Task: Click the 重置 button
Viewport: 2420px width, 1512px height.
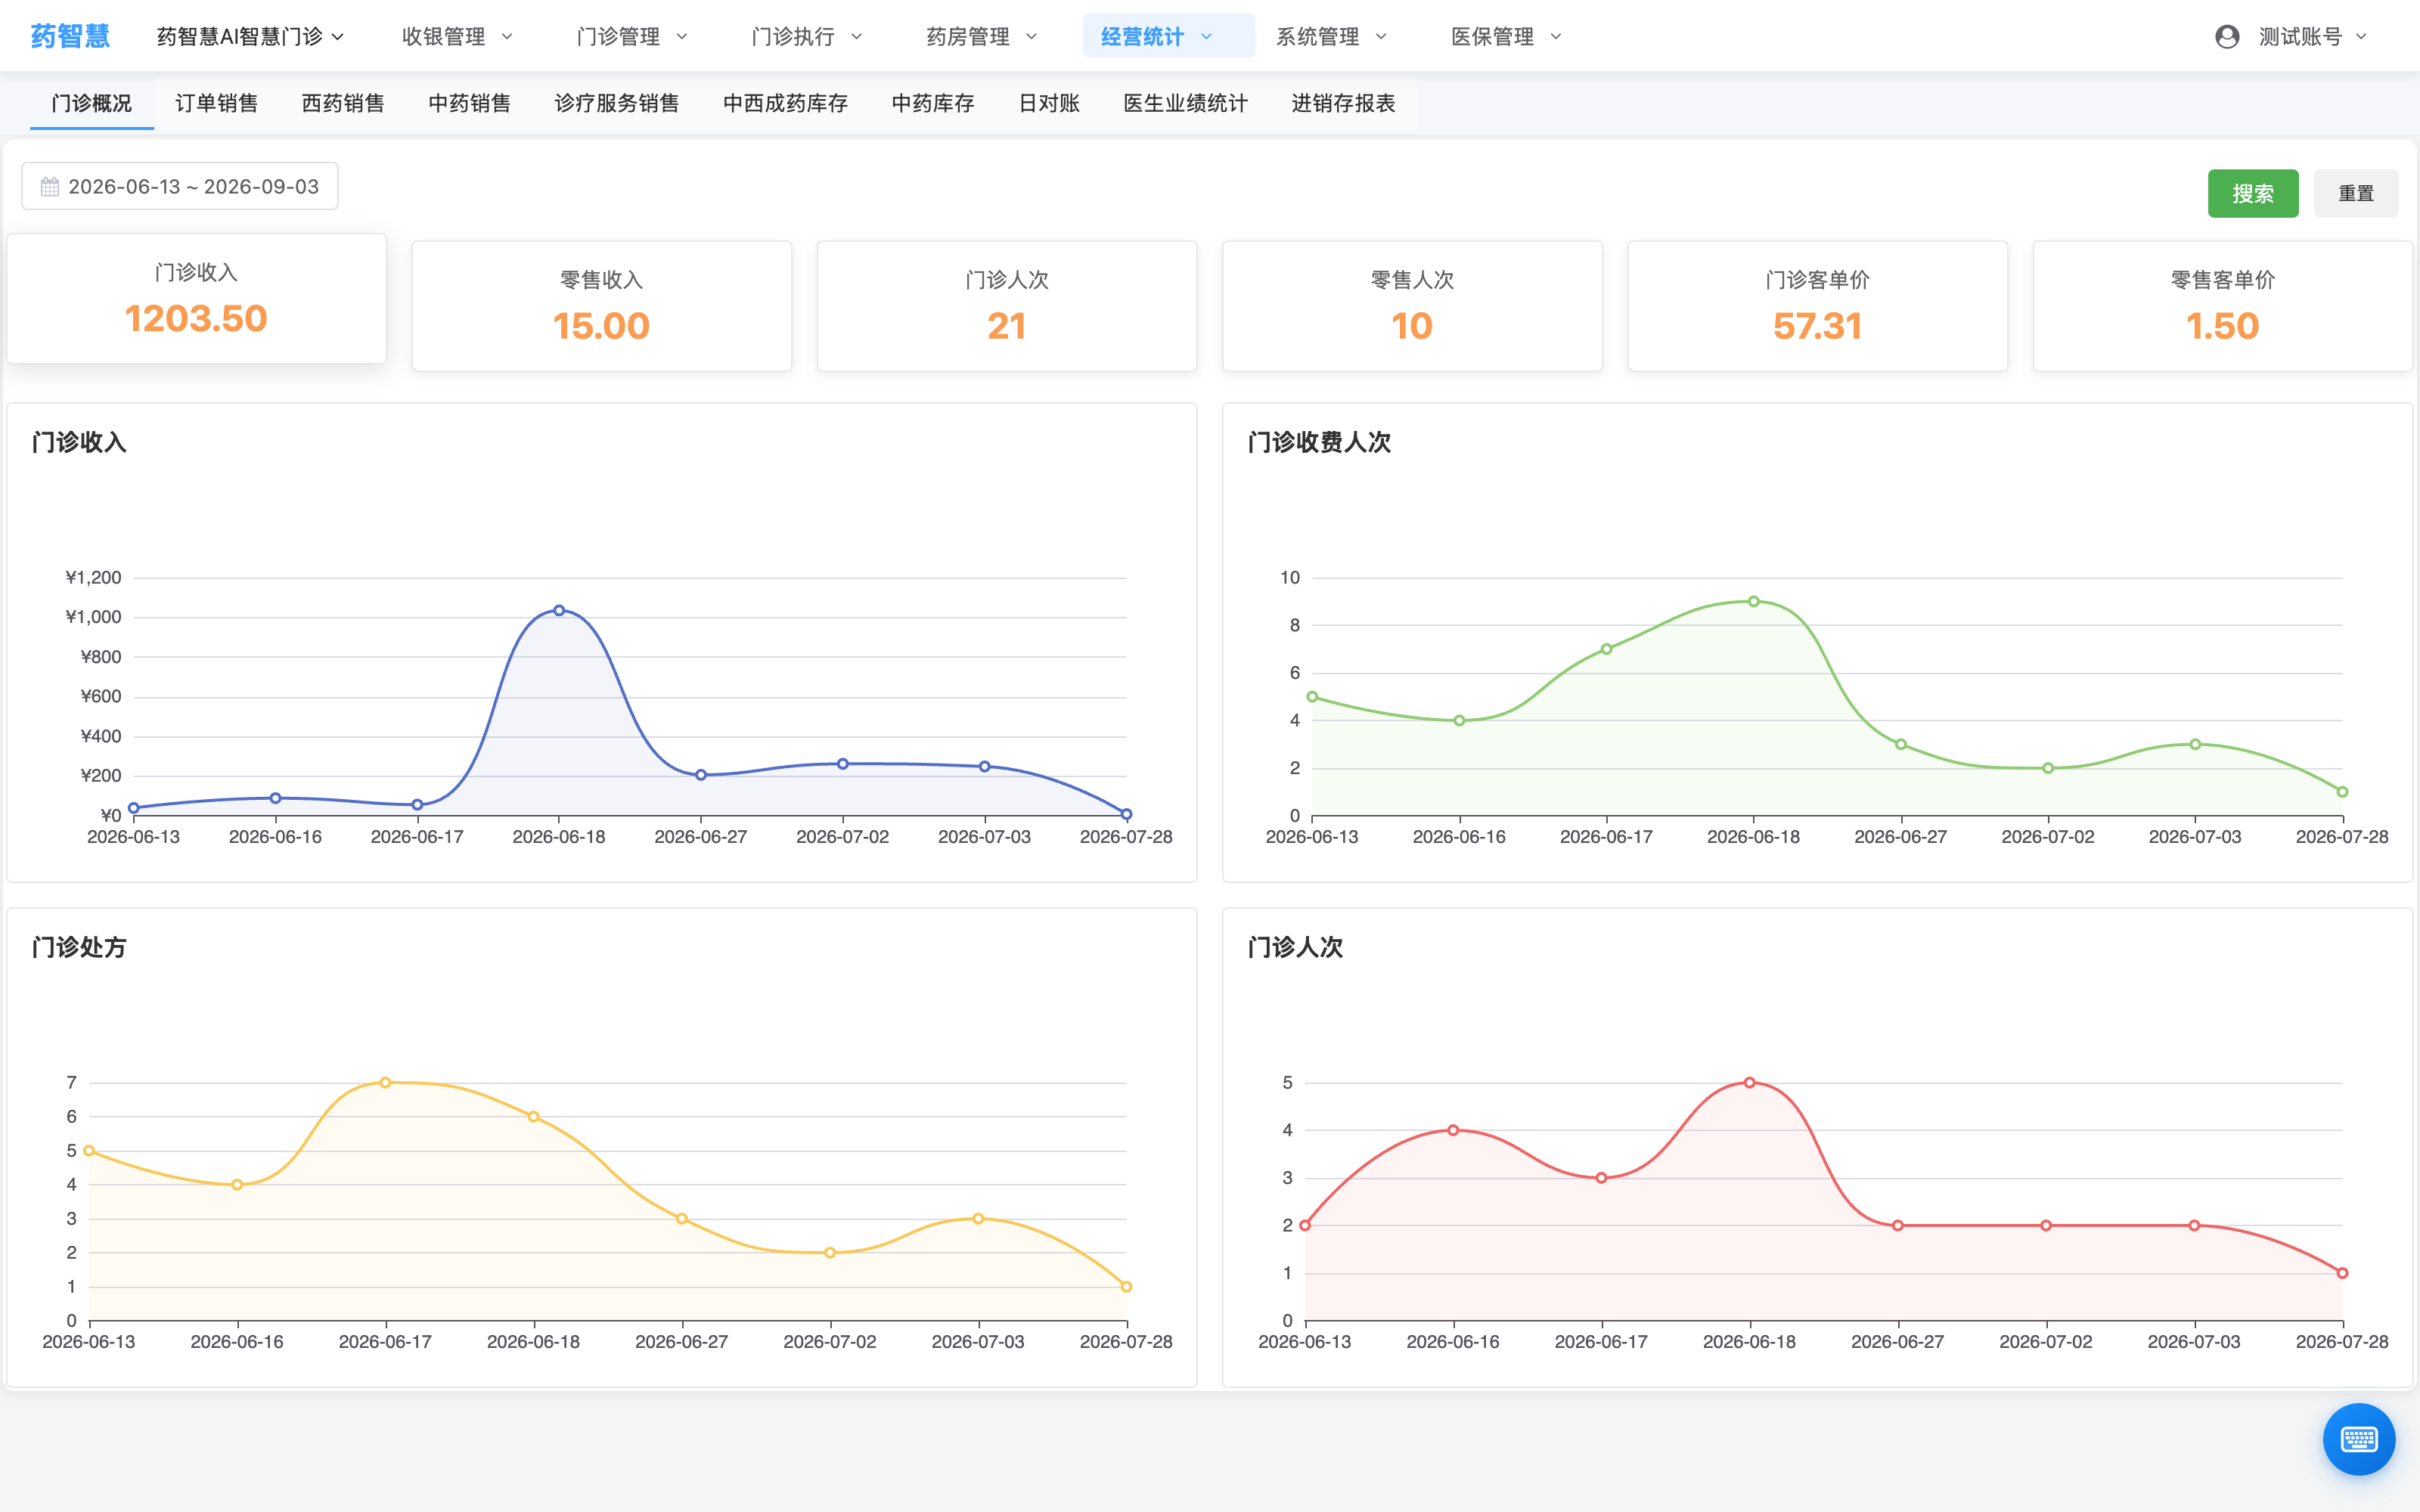Action: 2355,194
